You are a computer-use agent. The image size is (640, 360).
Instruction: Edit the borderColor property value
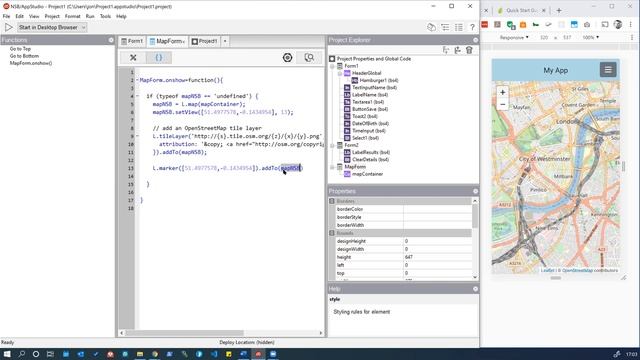pyautogui.click(x=437, y=209)
